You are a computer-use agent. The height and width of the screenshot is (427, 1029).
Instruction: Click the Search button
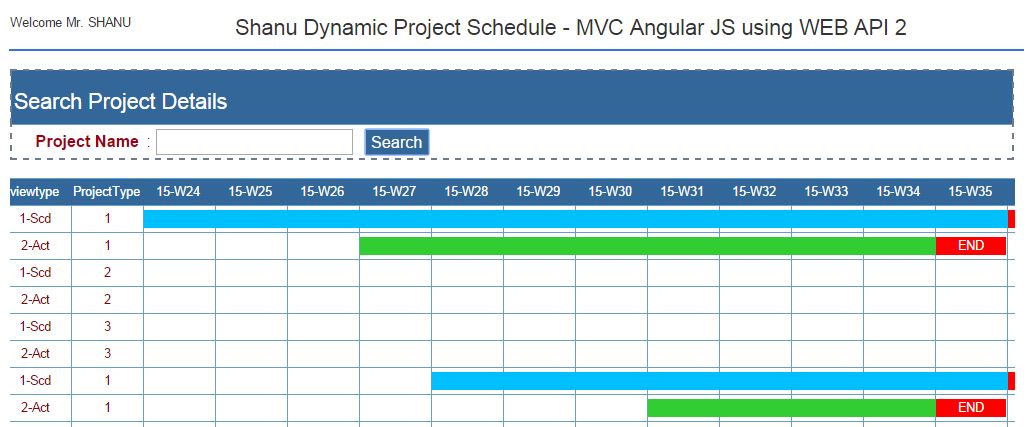(x=396, y=142)
